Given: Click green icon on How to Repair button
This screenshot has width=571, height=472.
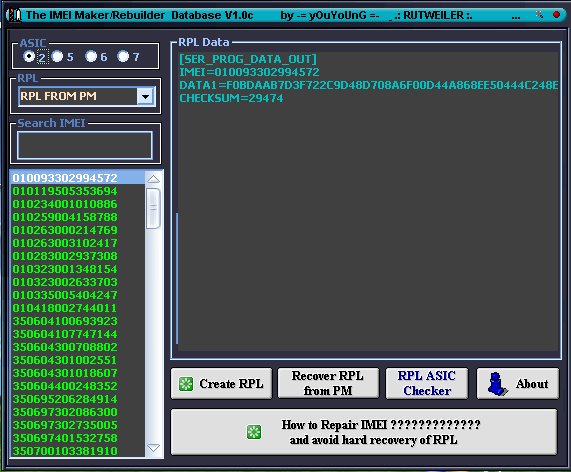Looking at the screenshot, I should click(254, 432).
